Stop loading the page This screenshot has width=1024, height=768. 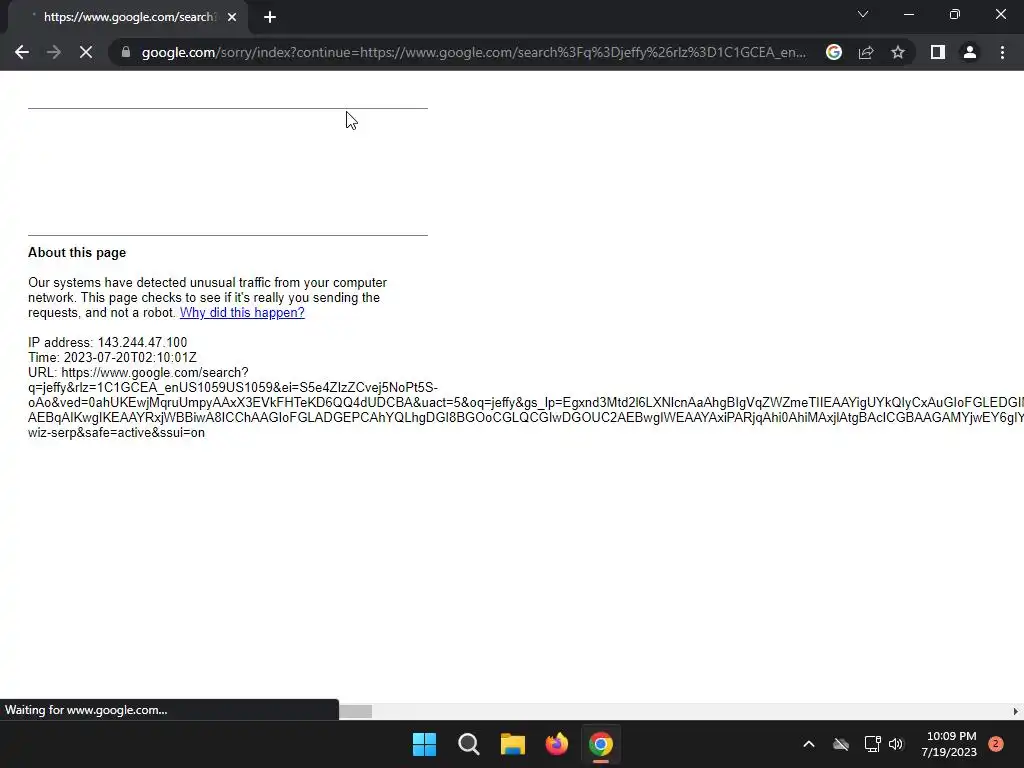coord(86,52)
